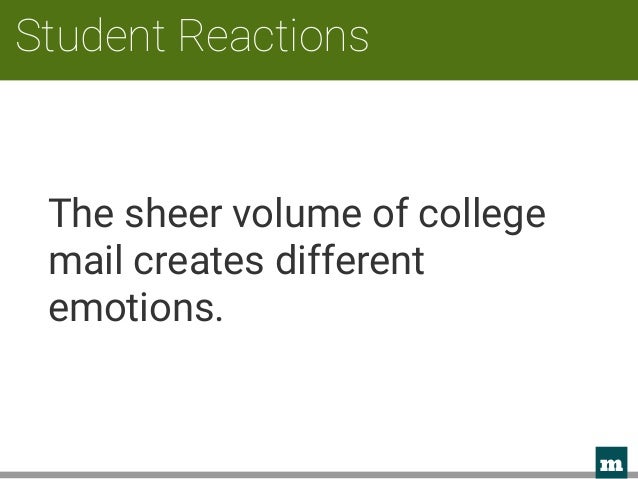The width and height of the screenshot is (638, 479).
Task: Select the word "Student" in the title
Action: (x=90, y=36)
